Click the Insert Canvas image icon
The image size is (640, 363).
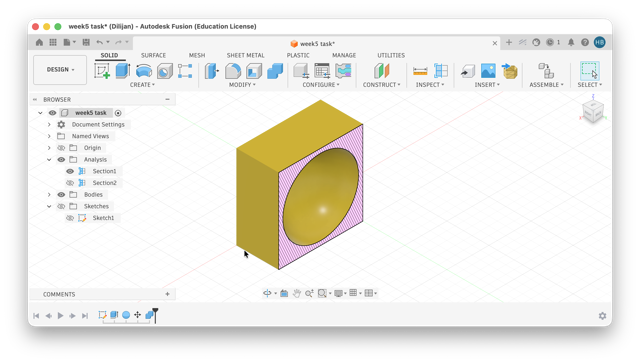point(488,71)
